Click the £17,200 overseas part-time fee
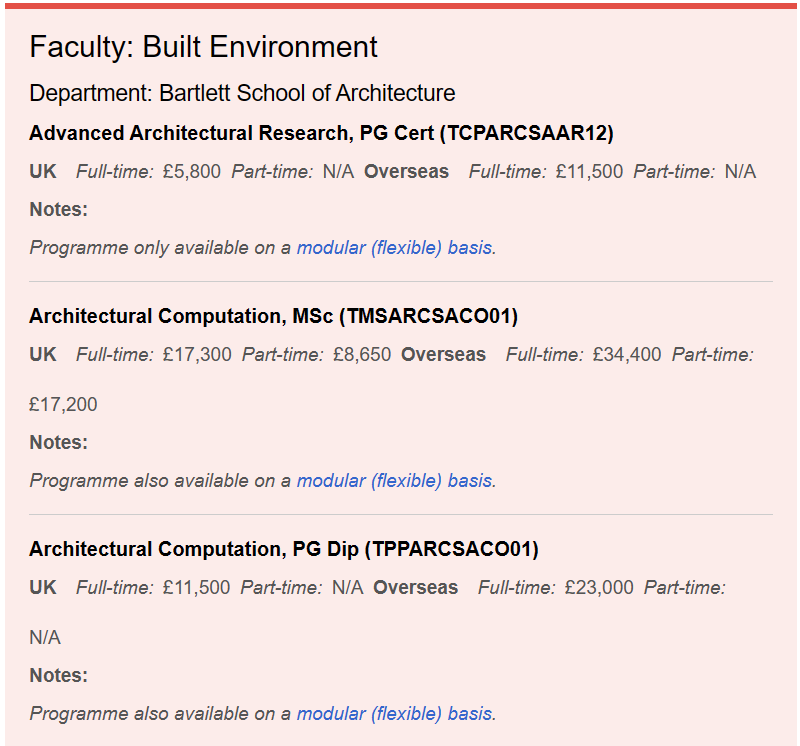800x746 pixels. (63, 404)
